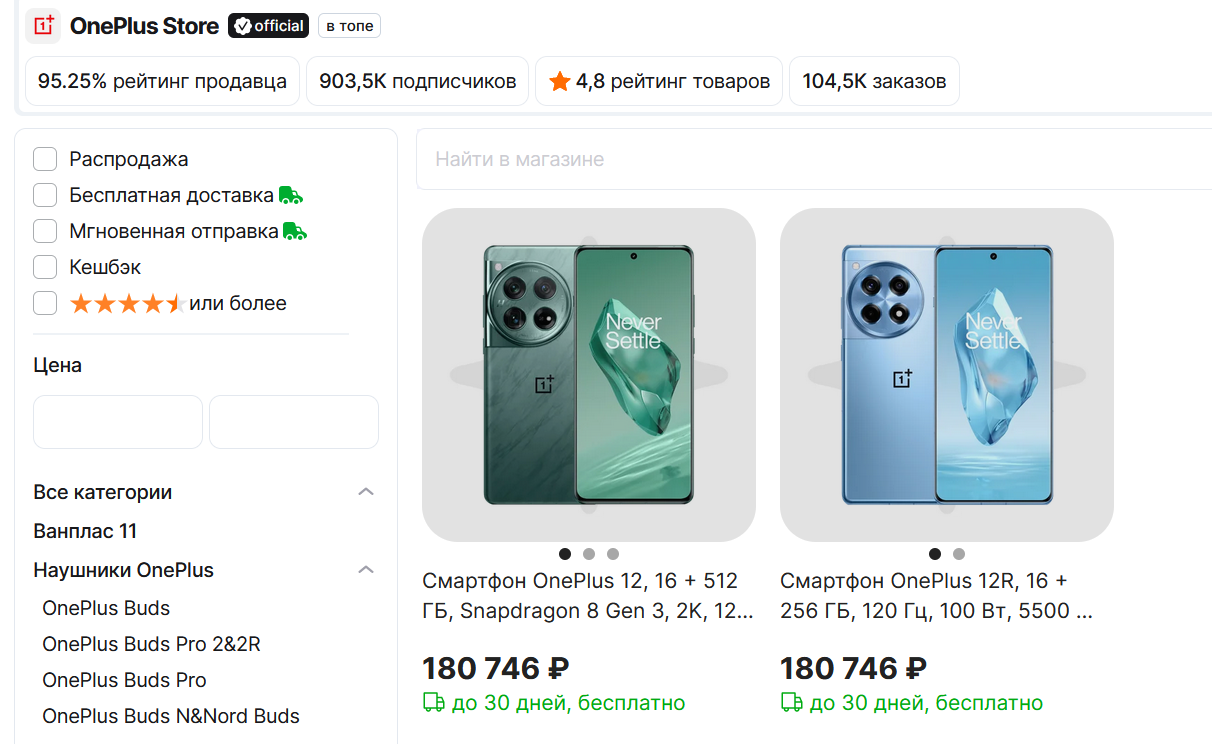Check the Кешбэк filter
Image resolution: width=1212 pixels, height=744 pixels.
pos(45,267)
